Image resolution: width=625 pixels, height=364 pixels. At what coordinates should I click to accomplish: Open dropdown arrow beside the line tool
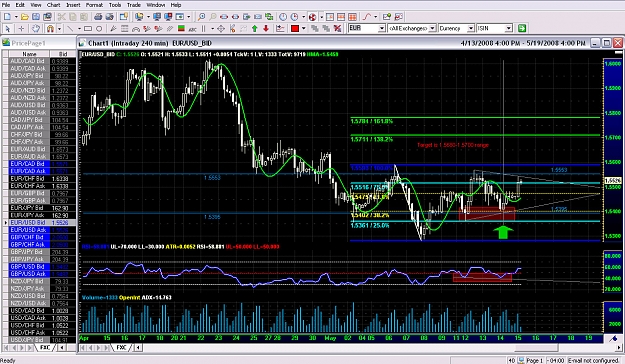click(79, 29)
